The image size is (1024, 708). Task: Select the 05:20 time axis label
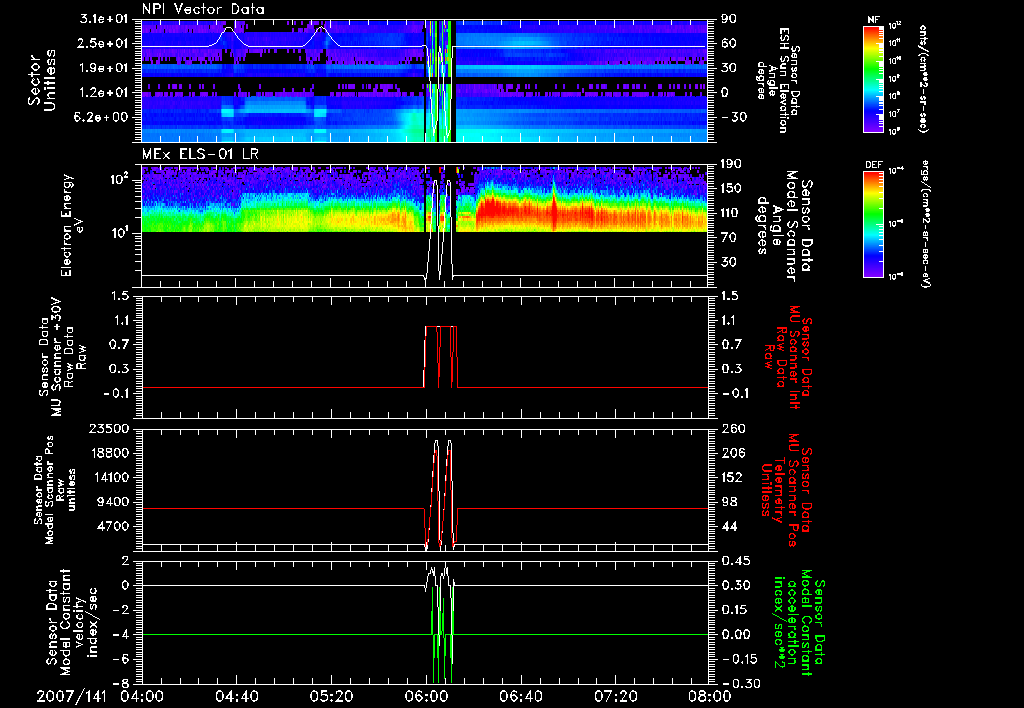tap(331, 694)
